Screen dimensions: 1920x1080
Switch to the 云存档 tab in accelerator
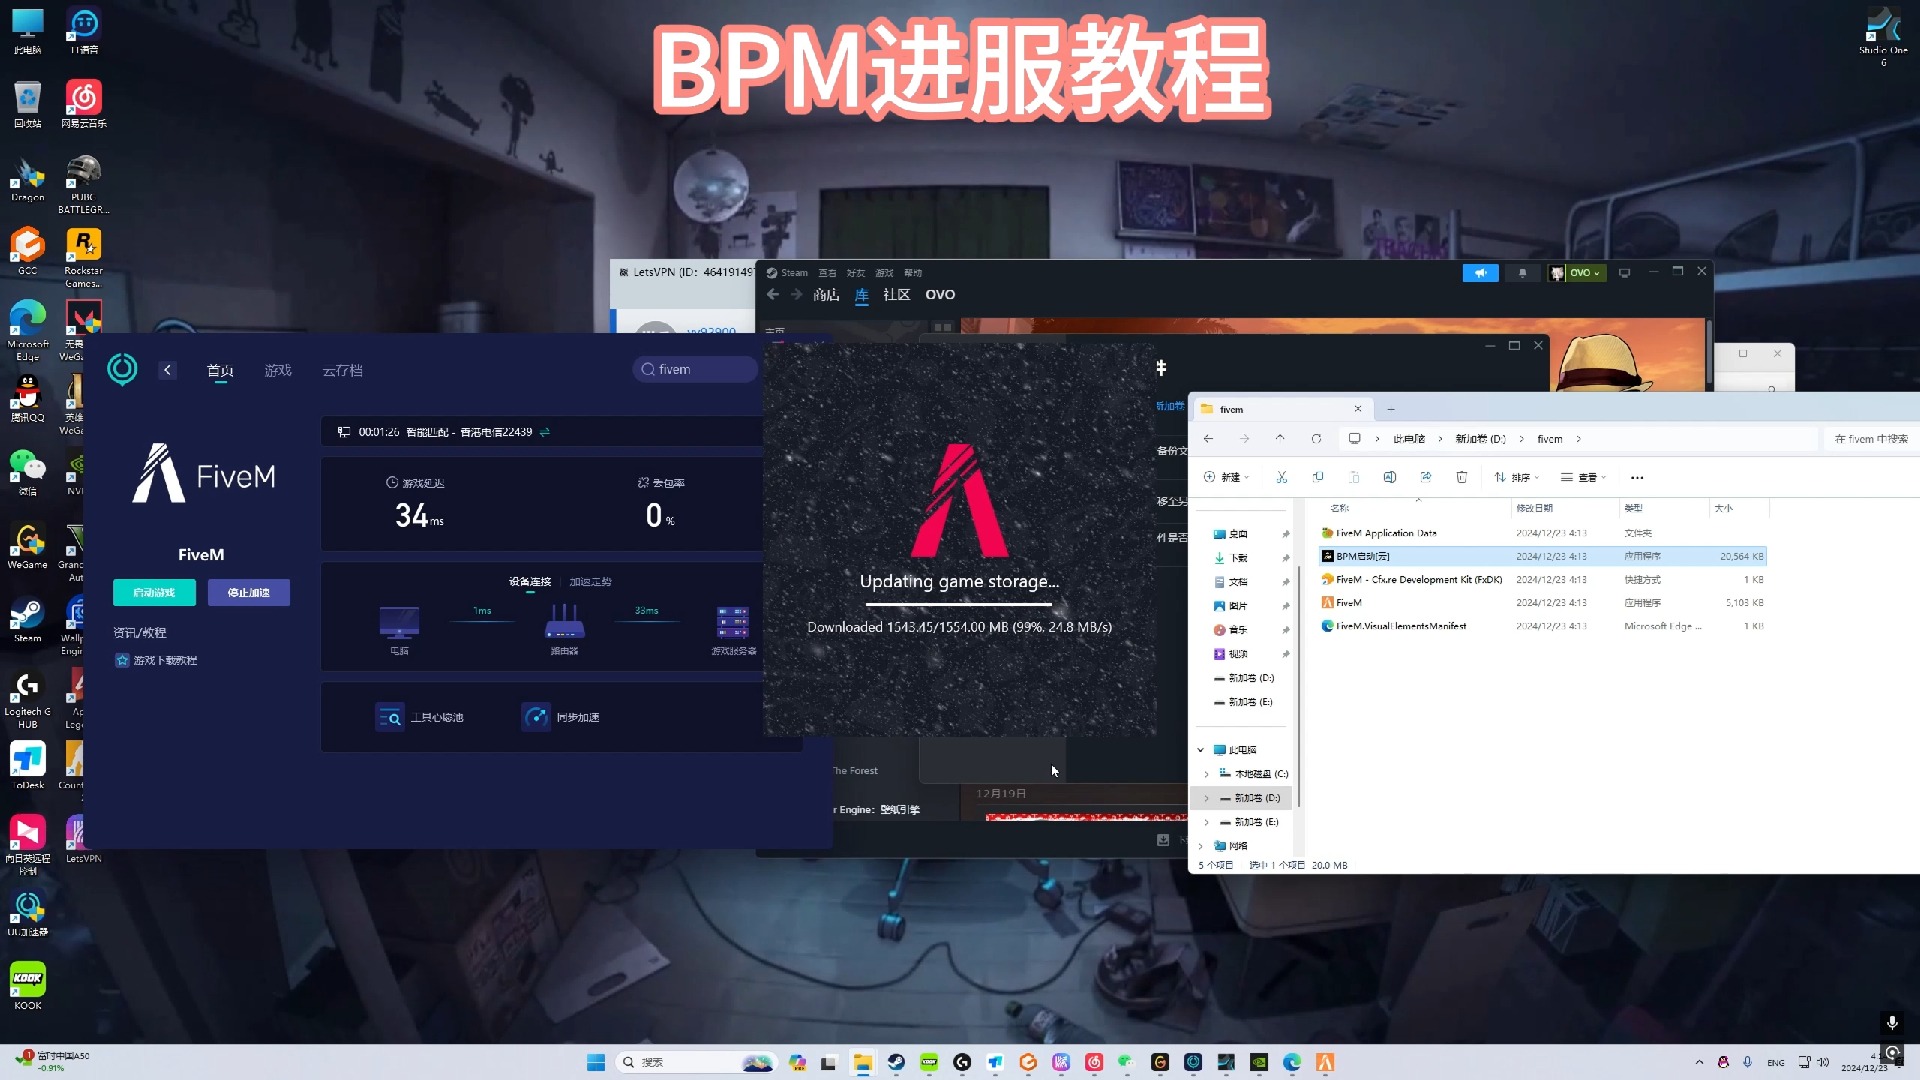point(343,371)
